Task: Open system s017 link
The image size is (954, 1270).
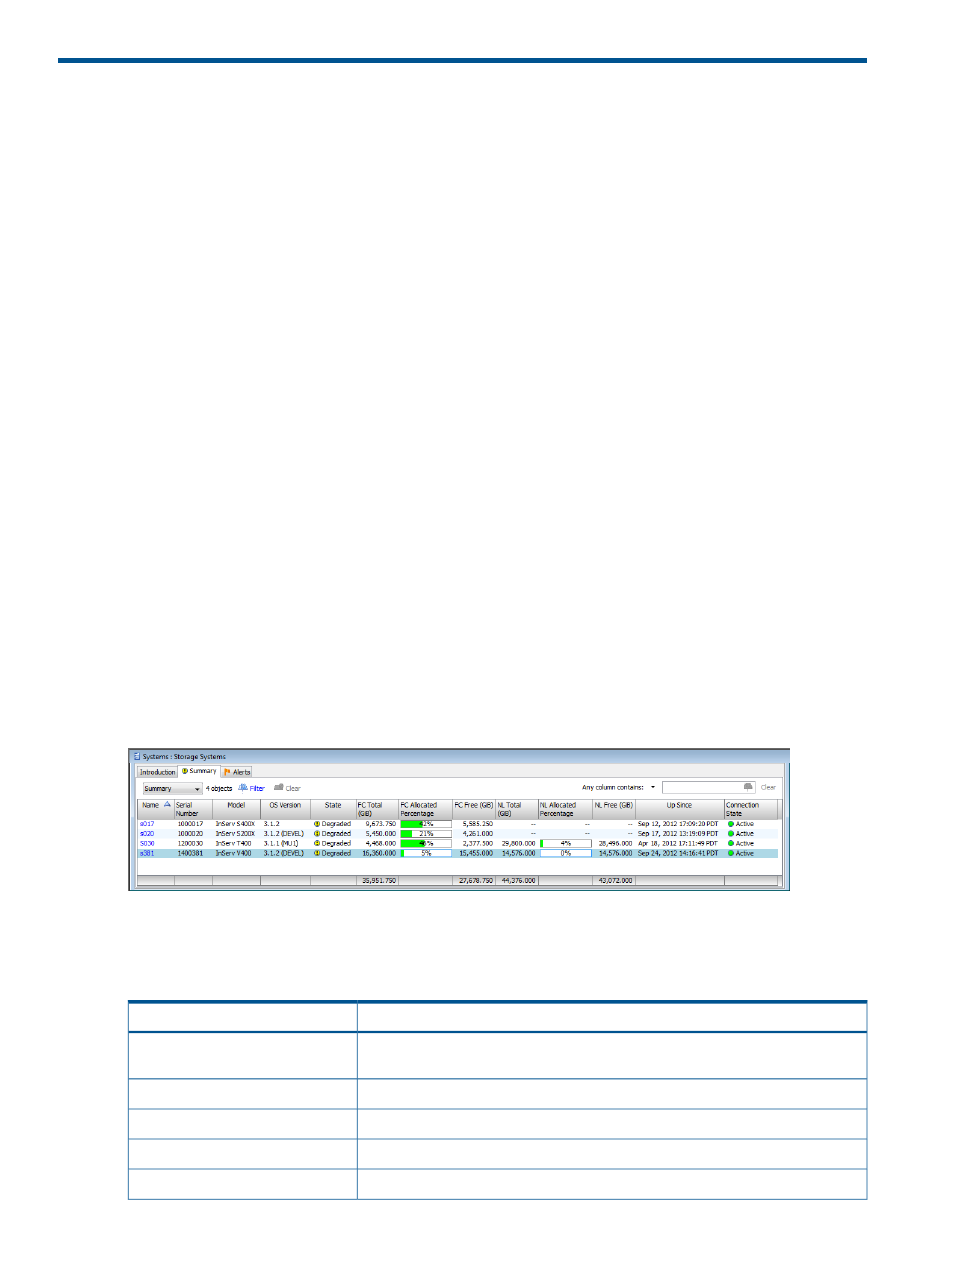Action: point(147,824)
